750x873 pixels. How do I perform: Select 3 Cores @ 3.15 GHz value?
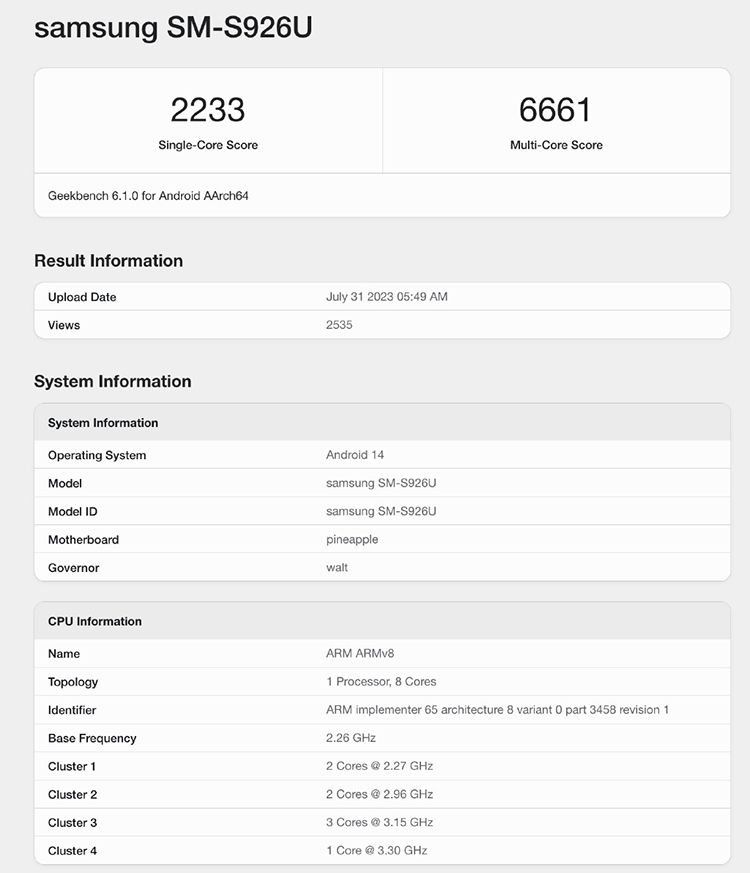pyautogui.click(x=379, y=822)
